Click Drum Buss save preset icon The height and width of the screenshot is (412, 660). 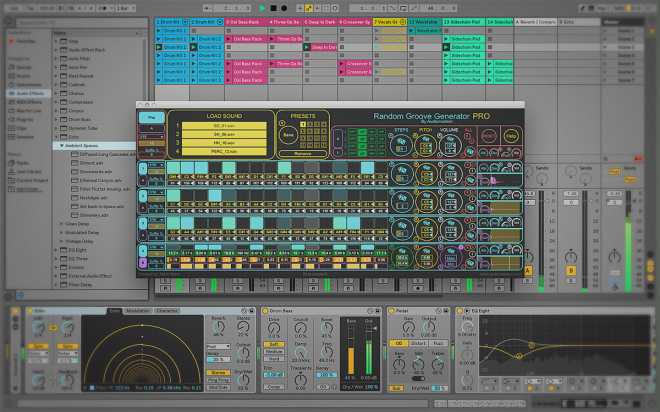tap(378, 311)
